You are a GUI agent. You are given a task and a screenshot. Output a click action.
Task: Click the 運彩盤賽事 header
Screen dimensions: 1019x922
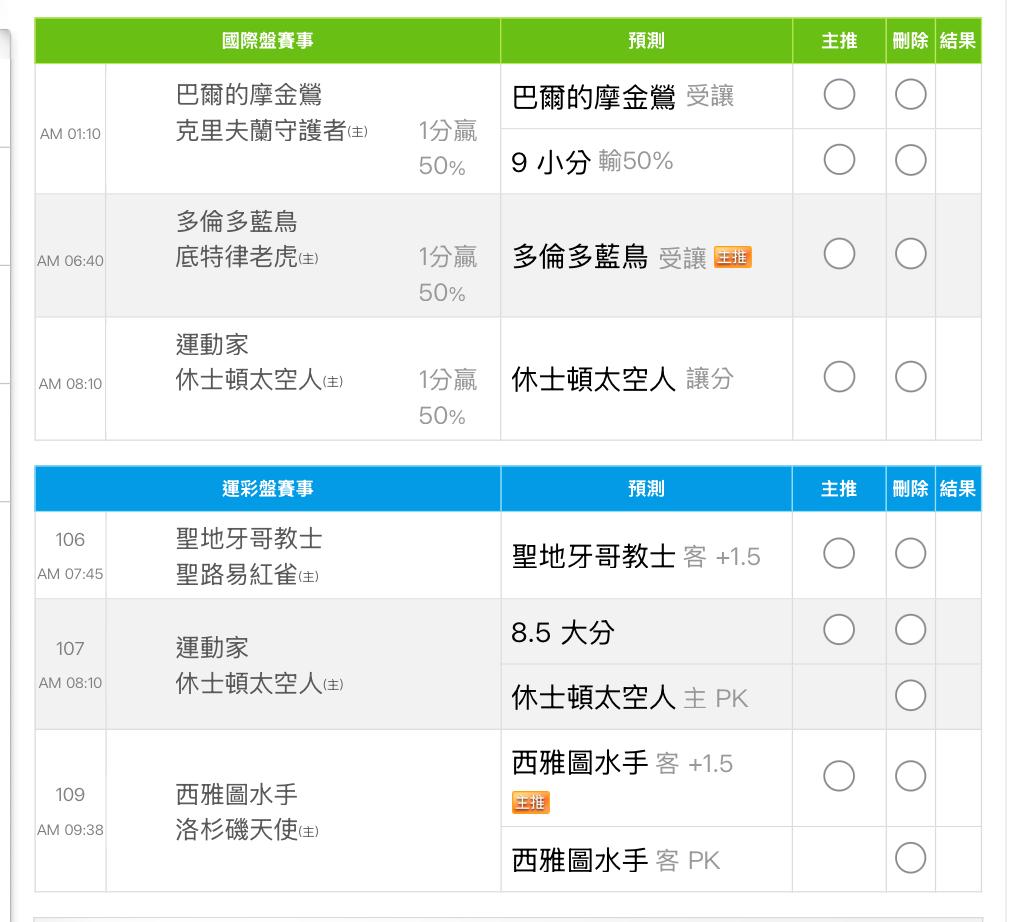267,489
